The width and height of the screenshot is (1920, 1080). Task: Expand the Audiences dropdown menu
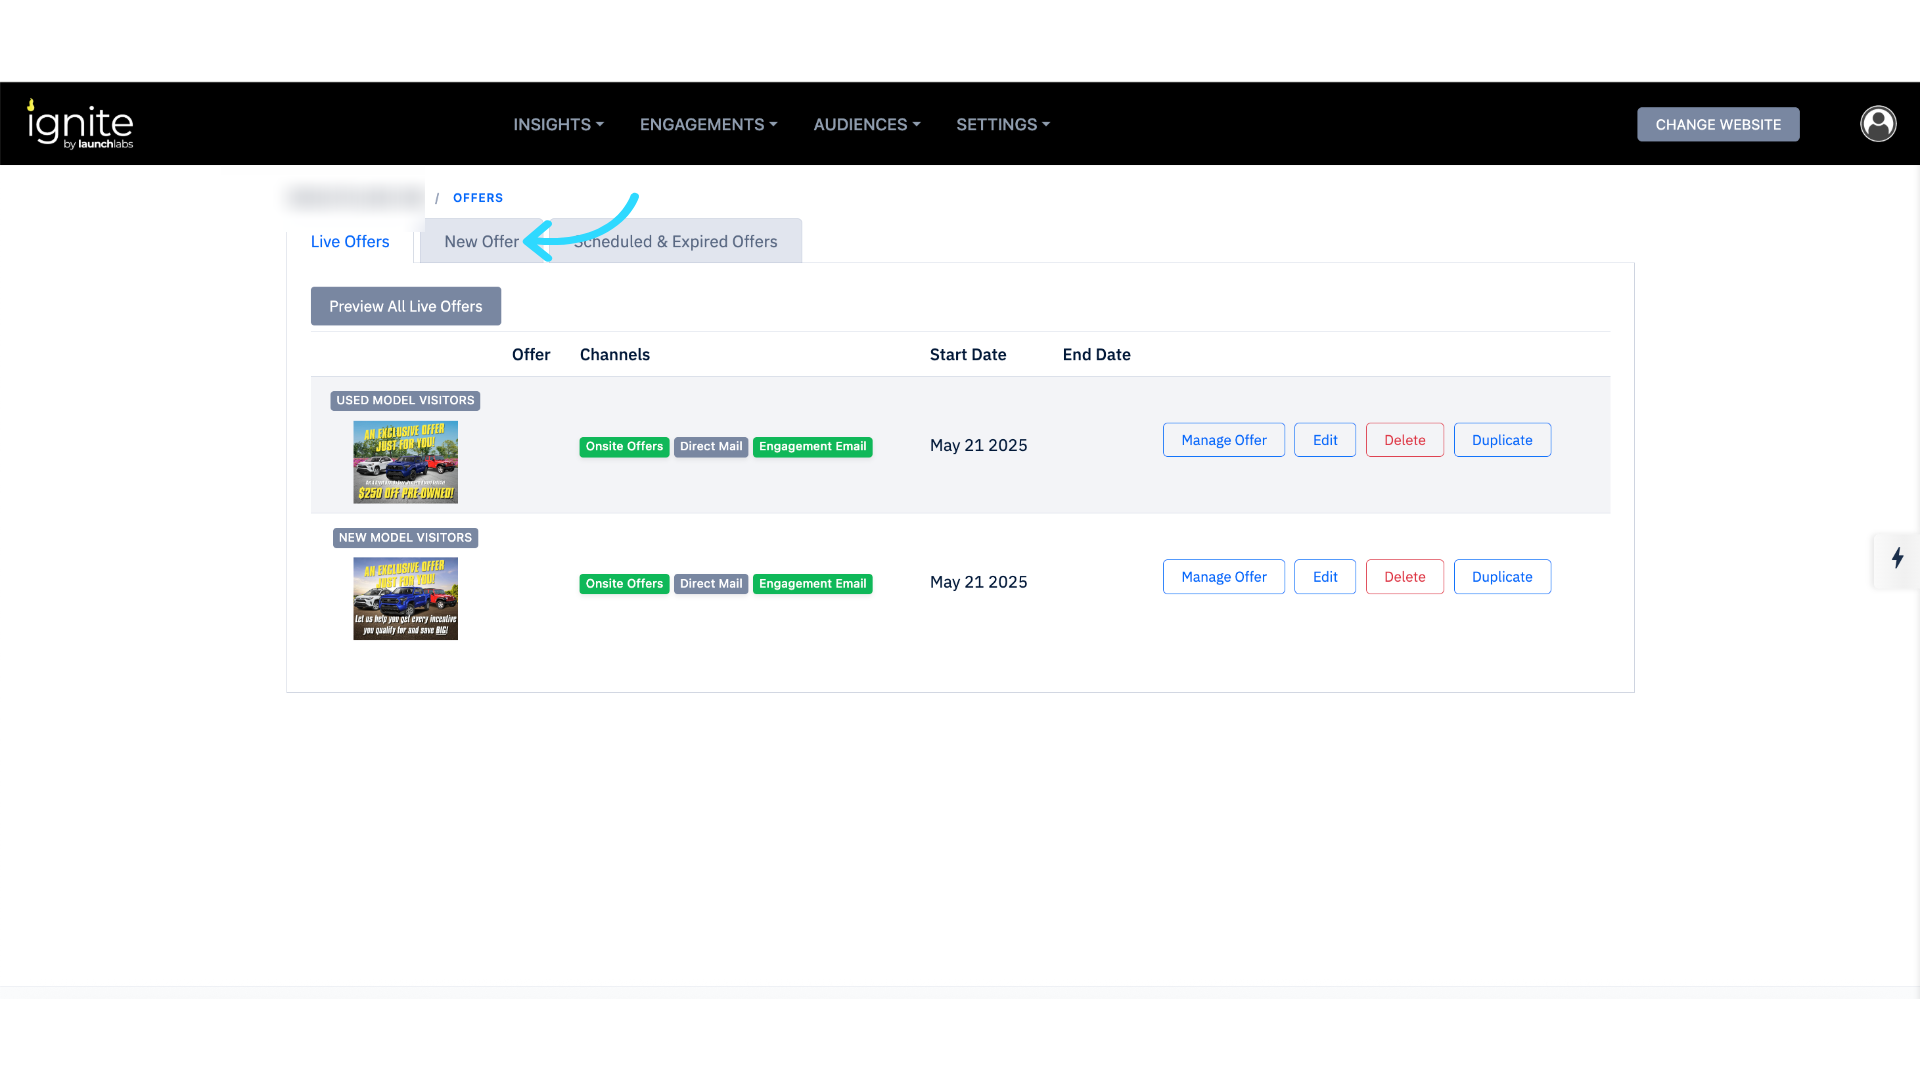pos(866,124)
